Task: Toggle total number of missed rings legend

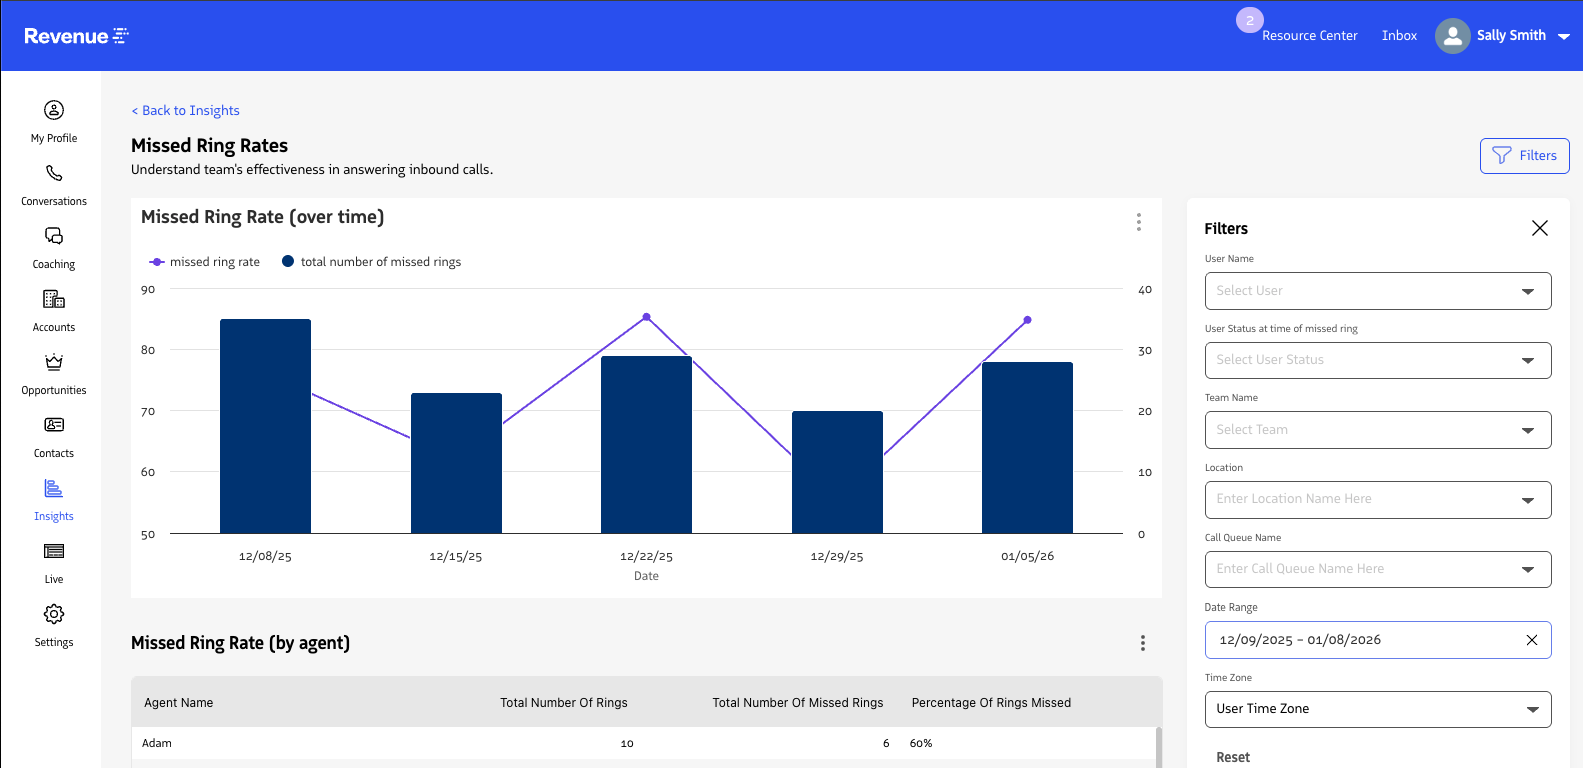Action: pos(371,262)
